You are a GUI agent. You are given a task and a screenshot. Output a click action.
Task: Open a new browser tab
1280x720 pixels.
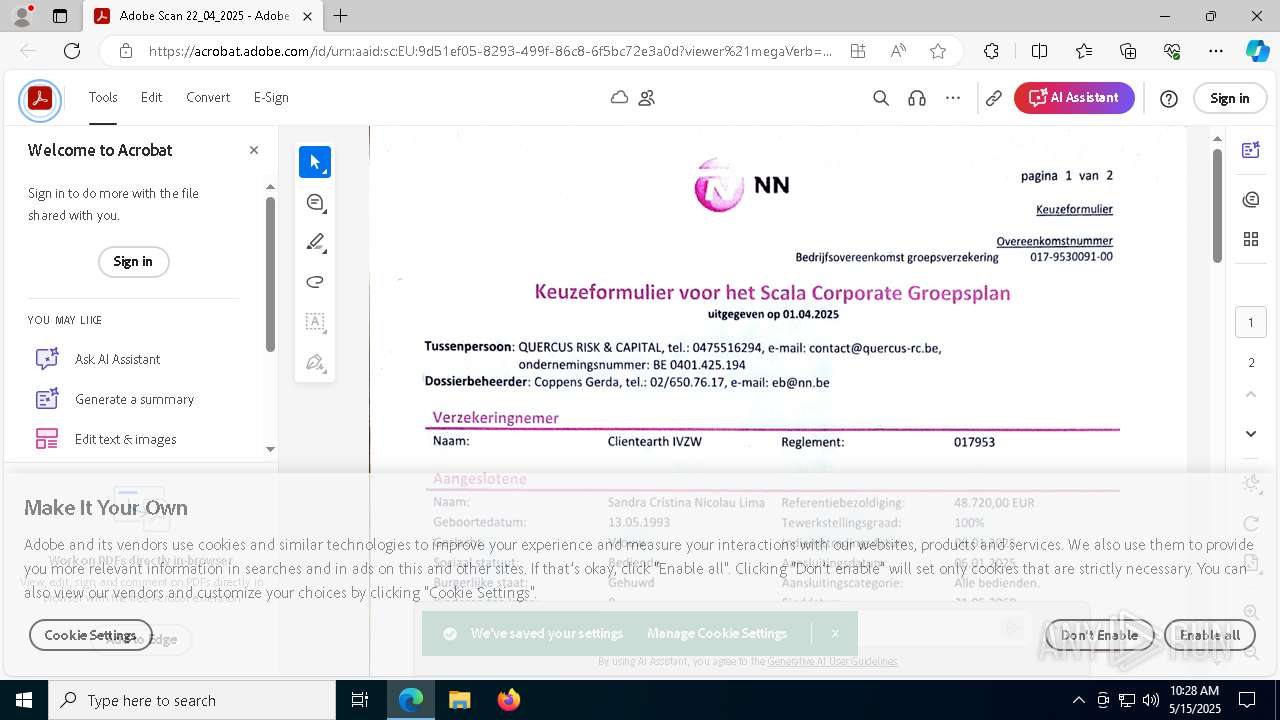pos(341,16)
